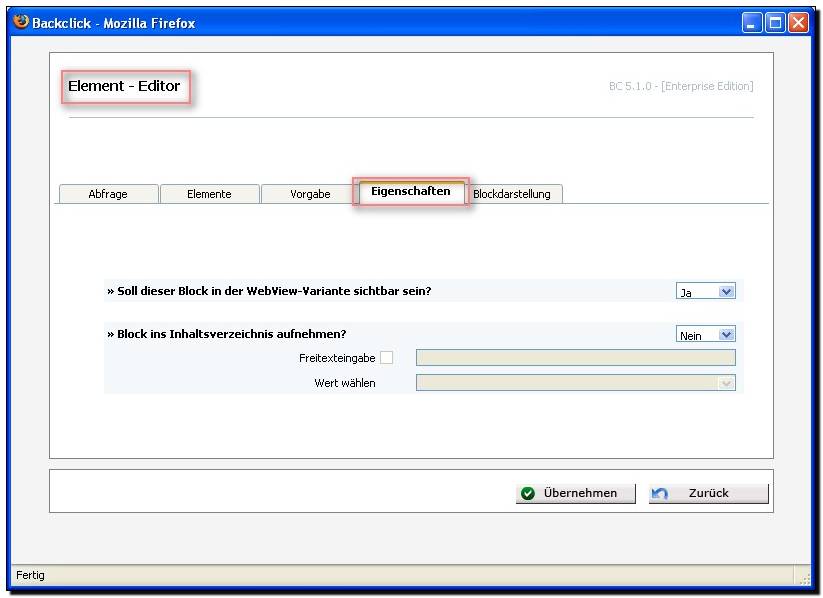The image size is (823, 598).
Task: Switch to the Abfrage tab
Action: point(109,194)
